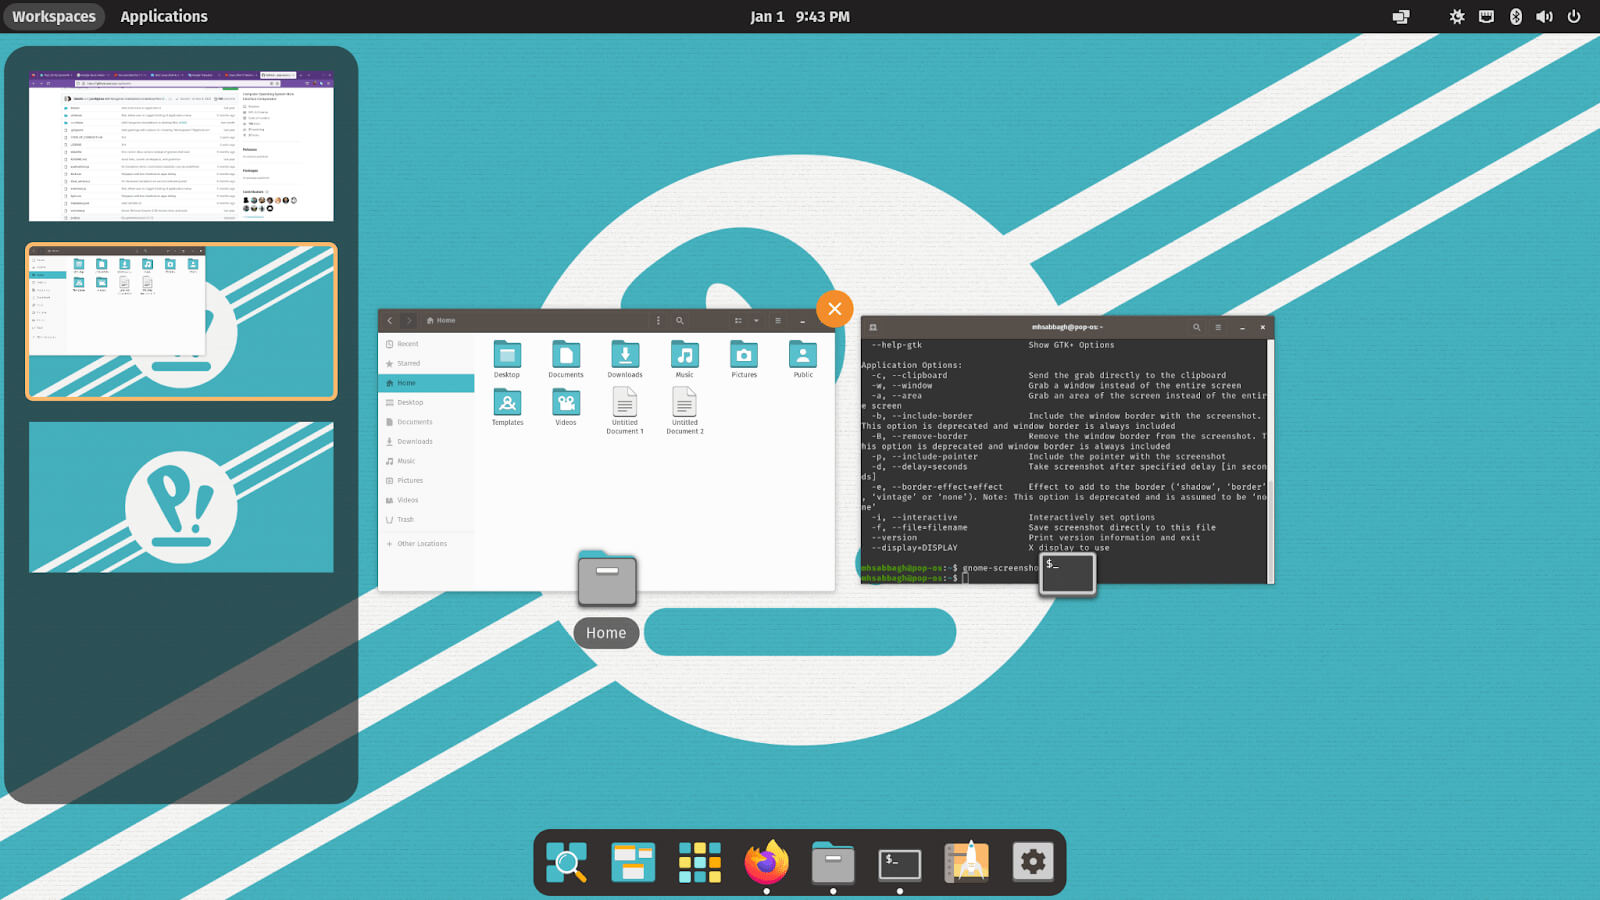Select Downloads in Files sidebar
This screenshot has width=1600, height=900.
[427, 441]
